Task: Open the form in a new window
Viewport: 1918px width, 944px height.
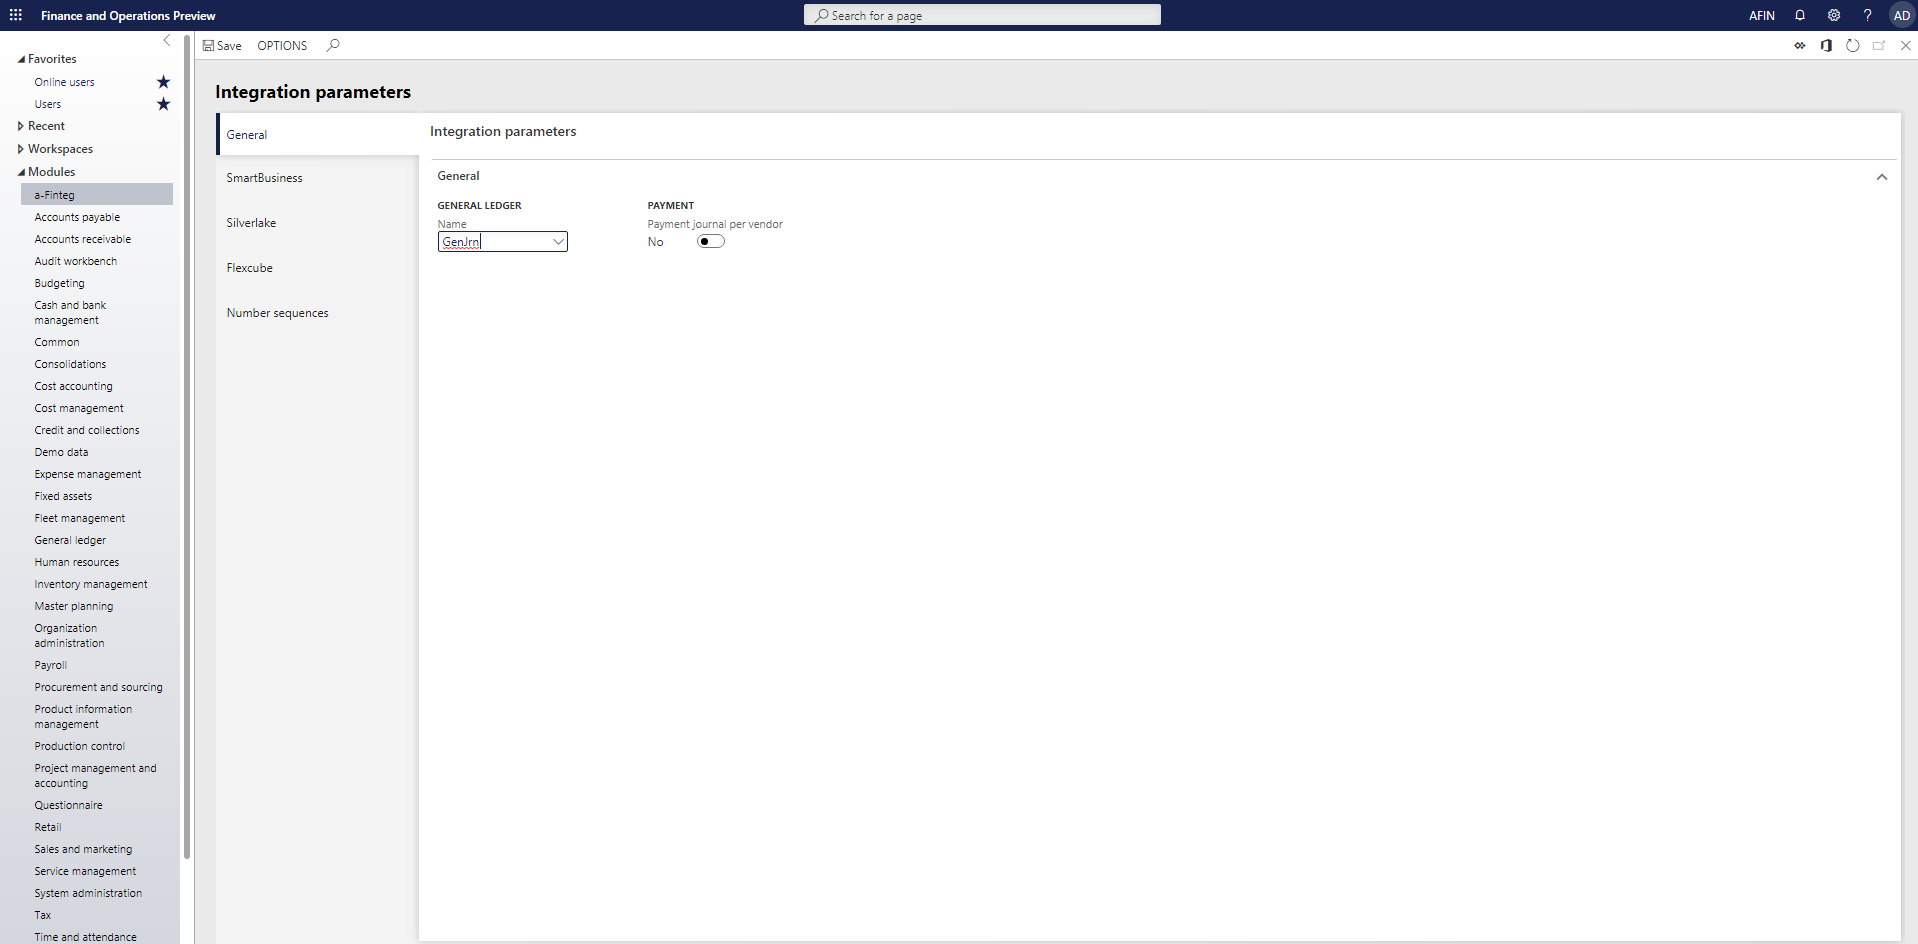Action: [x=1879, y=45]
